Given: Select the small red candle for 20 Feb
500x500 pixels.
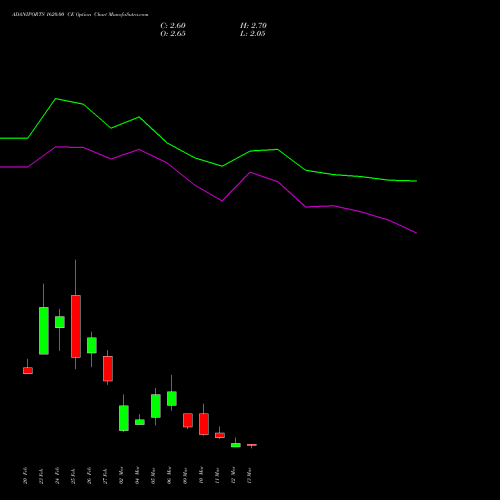Looking at the screenshot, I should [28, 371].
